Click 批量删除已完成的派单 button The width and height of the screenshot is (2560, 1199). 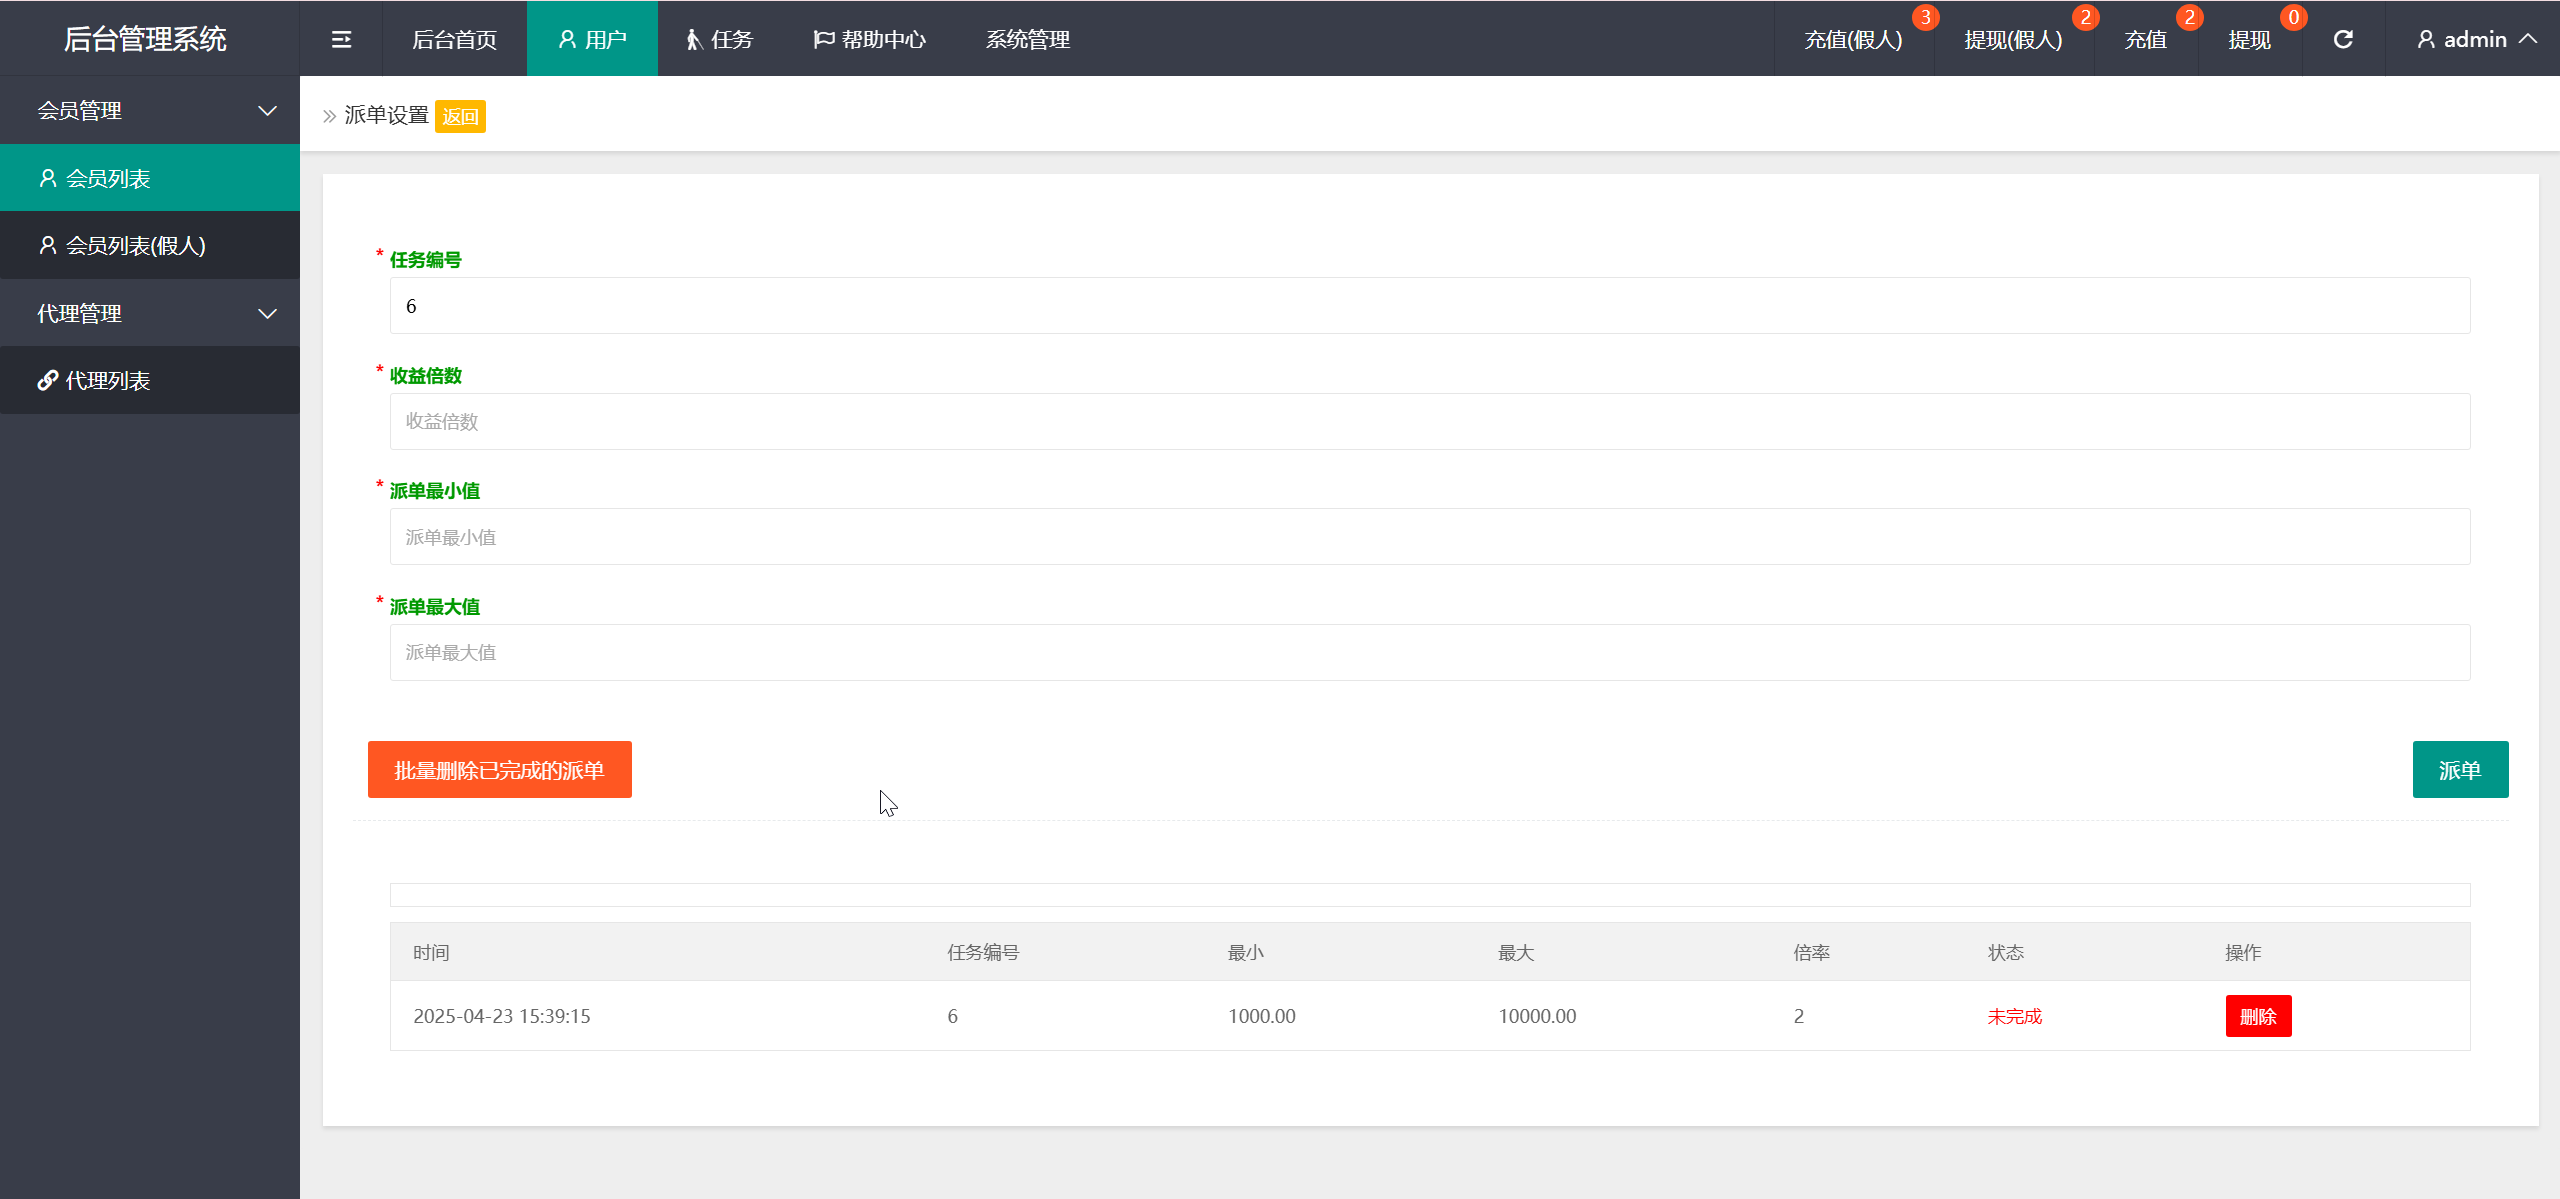tap(499, 769)
